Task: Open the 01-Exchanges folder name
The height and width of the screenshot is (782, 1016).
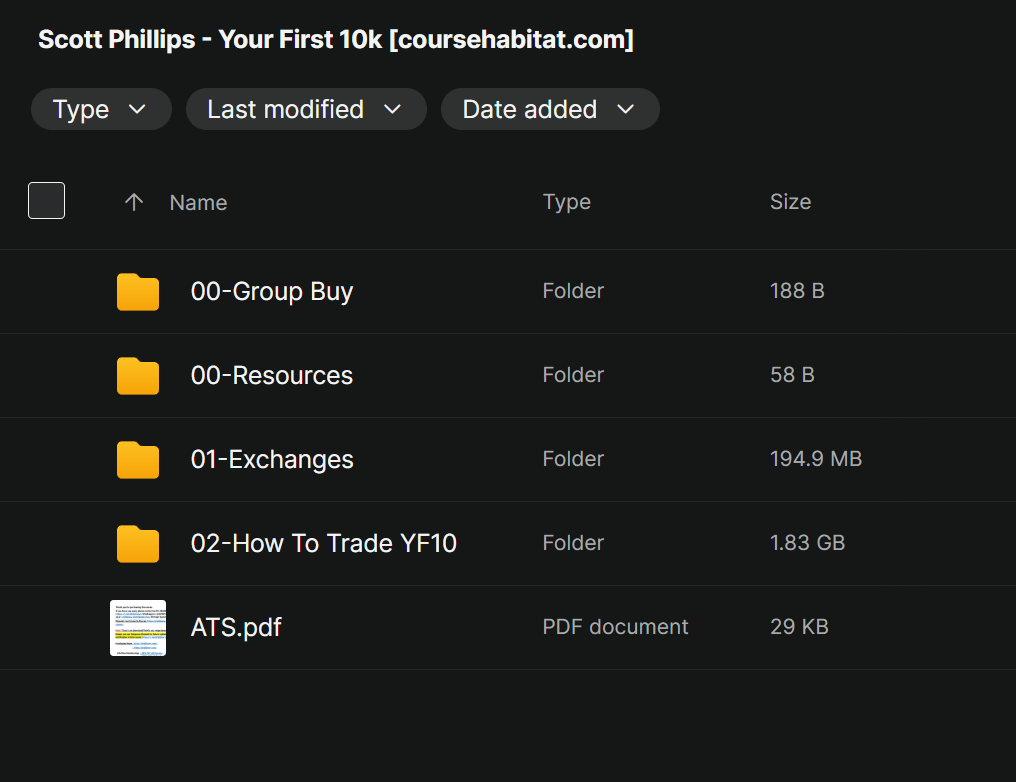Action: pyautogui.click(x=272, y=460)
